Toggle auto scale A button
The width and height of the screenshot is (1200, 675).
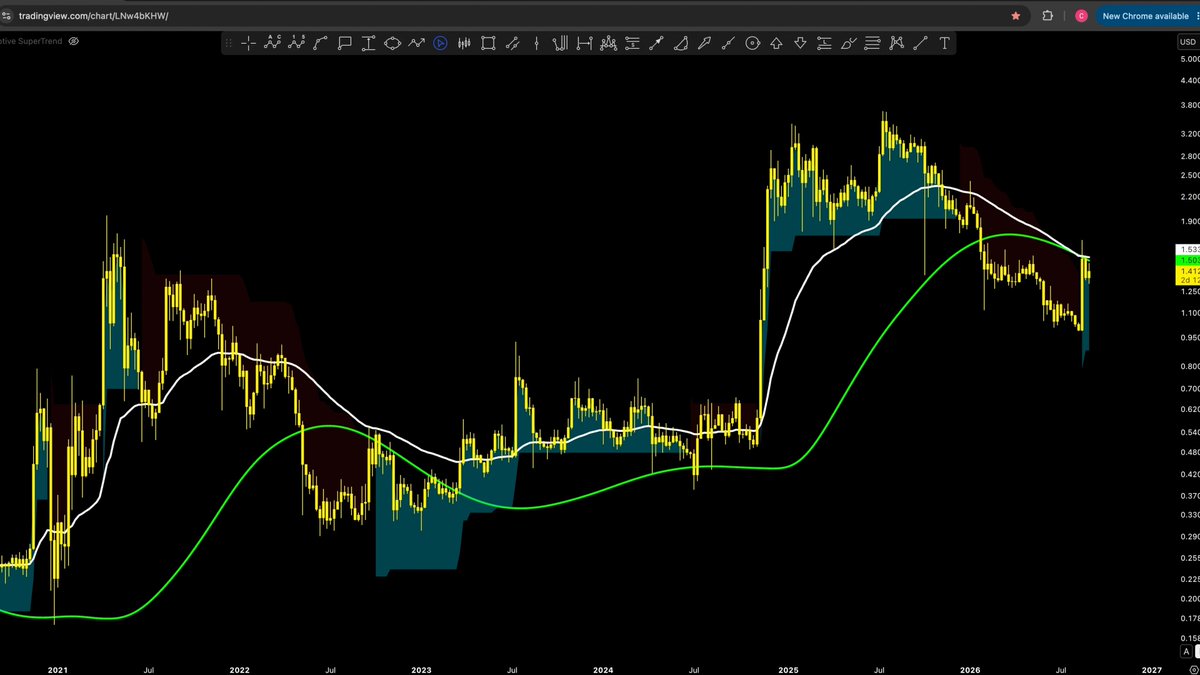click(x=1186, y=652)
